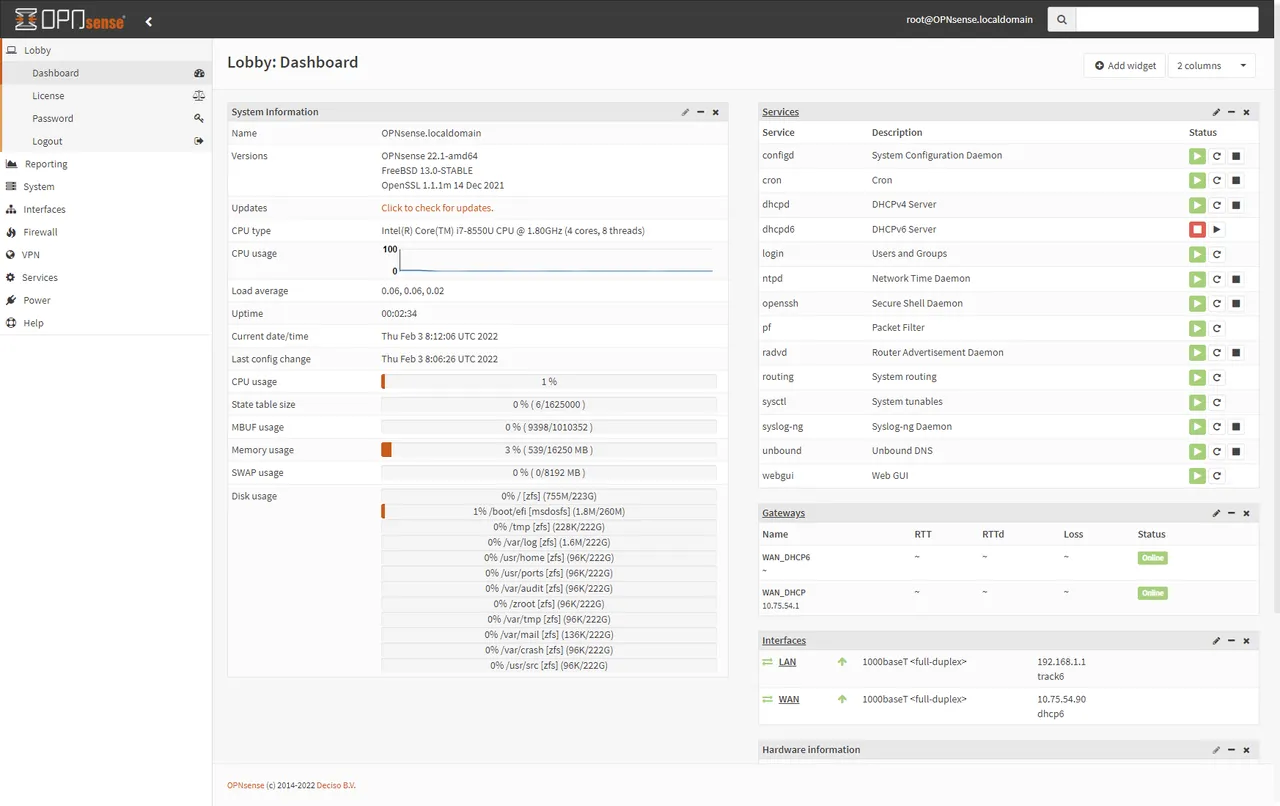Expand the Firewall menu
Image resolution: width=1280 pixels, height=806 pixels.
pyautogui.click(x=106, y=232)
